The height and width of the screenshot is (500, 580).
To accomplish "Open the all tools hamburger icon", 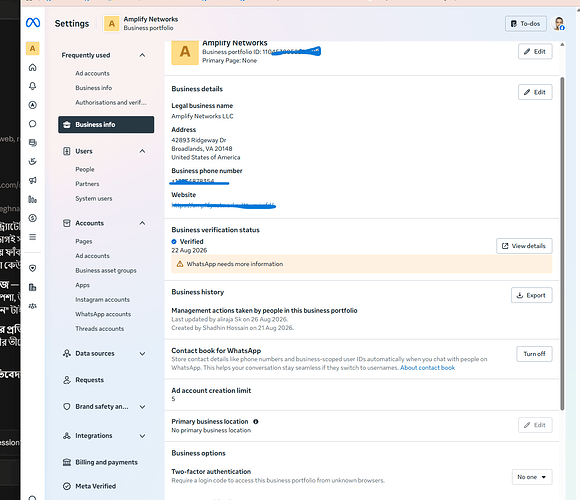I will (33, 237).
